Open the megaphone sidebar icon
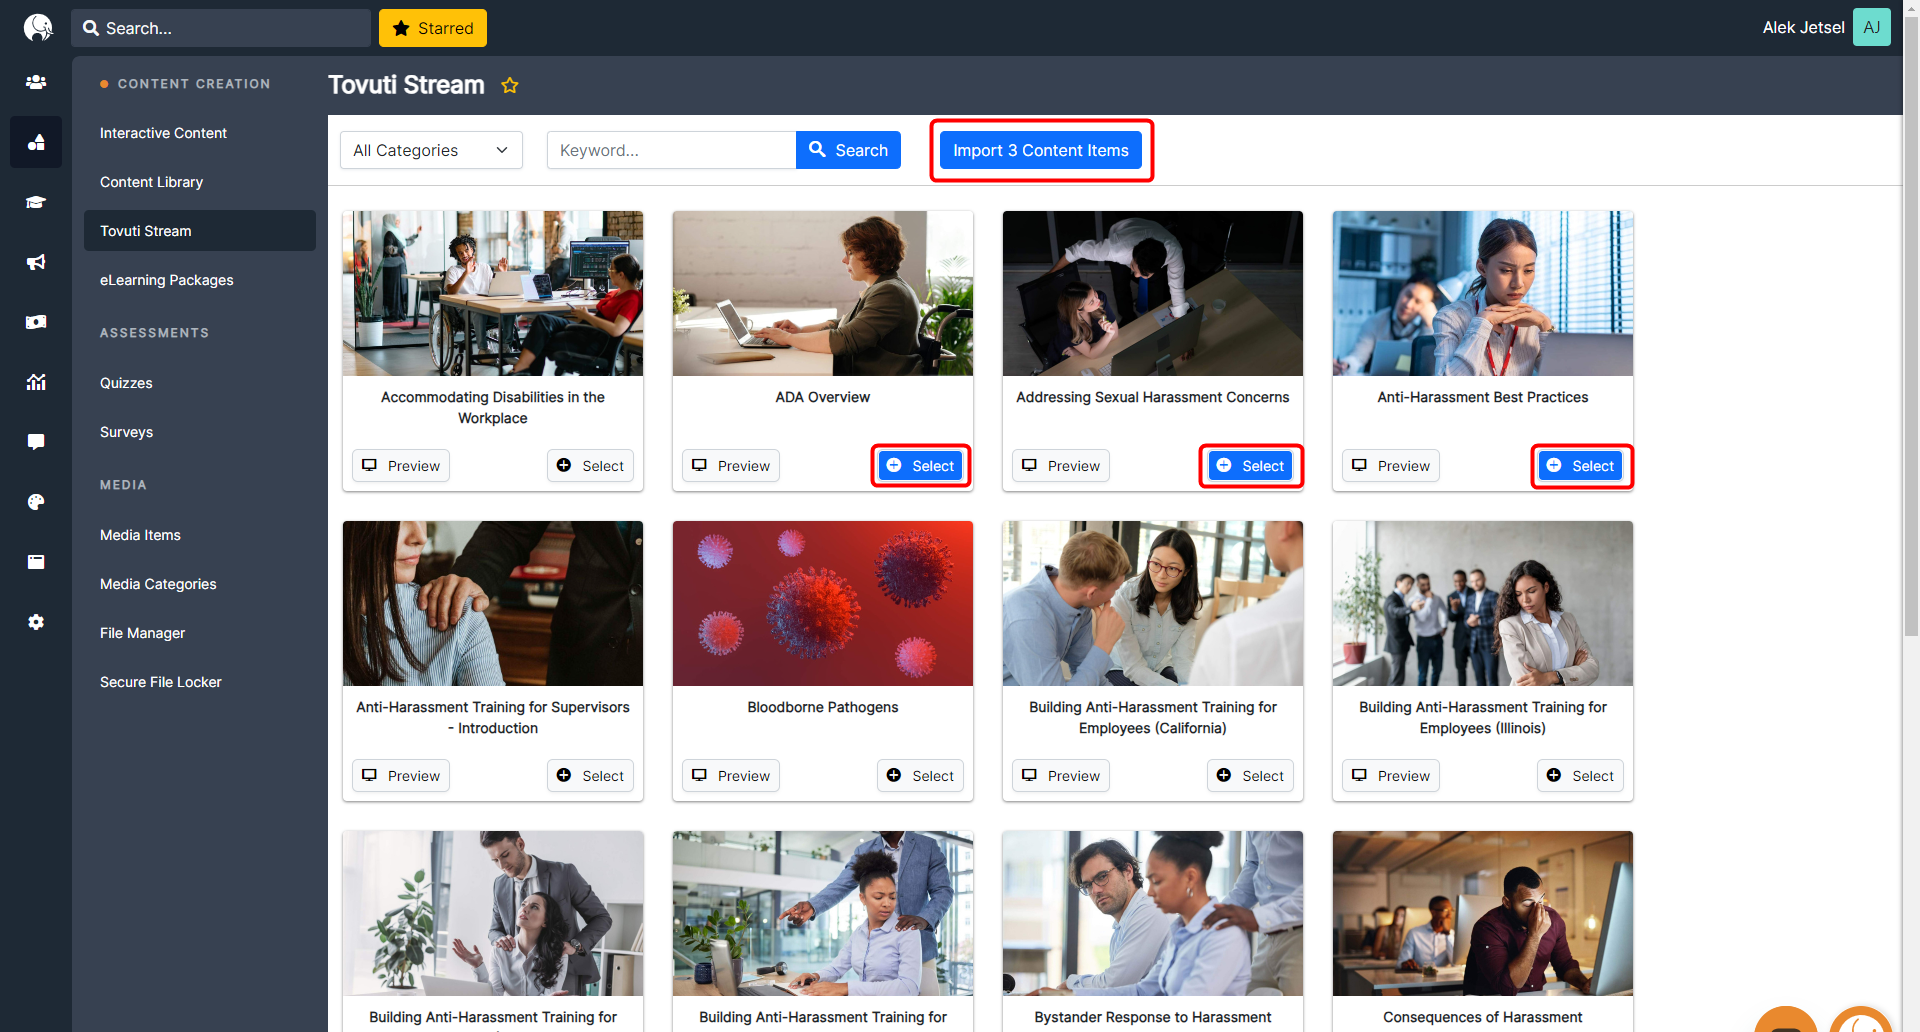 (36, 262)
